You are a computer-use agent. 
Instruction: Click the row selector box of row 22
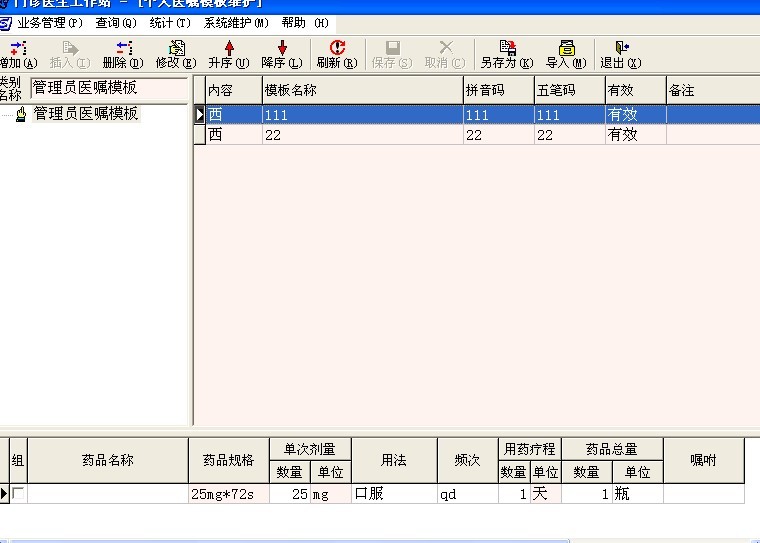click(199, 135)
